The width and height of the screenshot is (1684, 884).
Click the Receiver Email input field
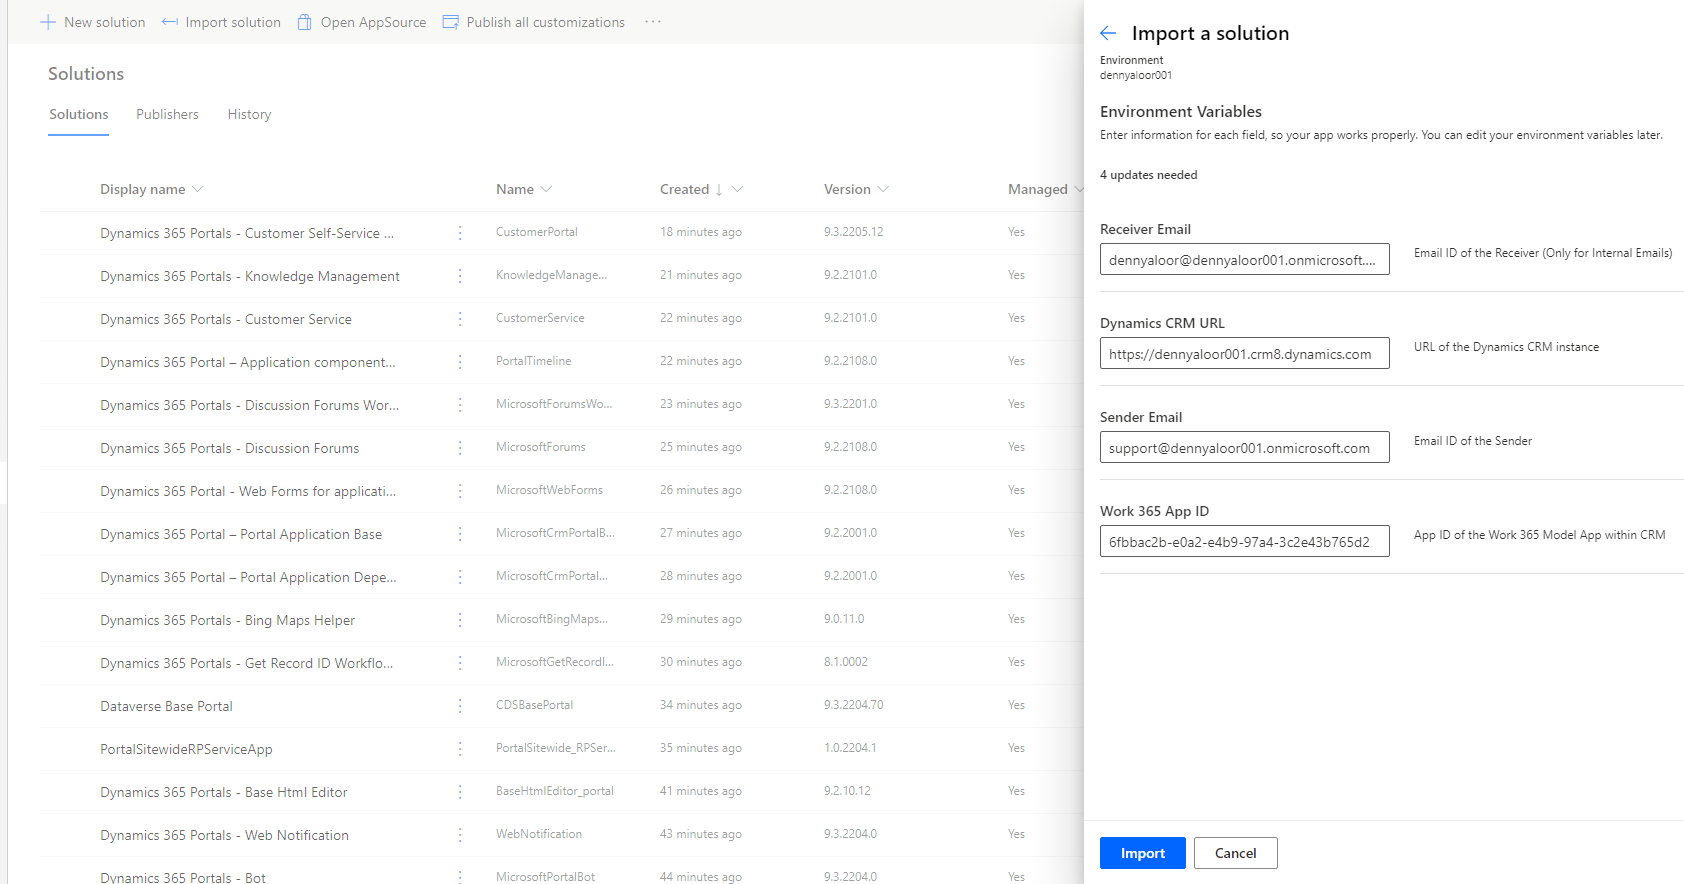click(1245, 259)
